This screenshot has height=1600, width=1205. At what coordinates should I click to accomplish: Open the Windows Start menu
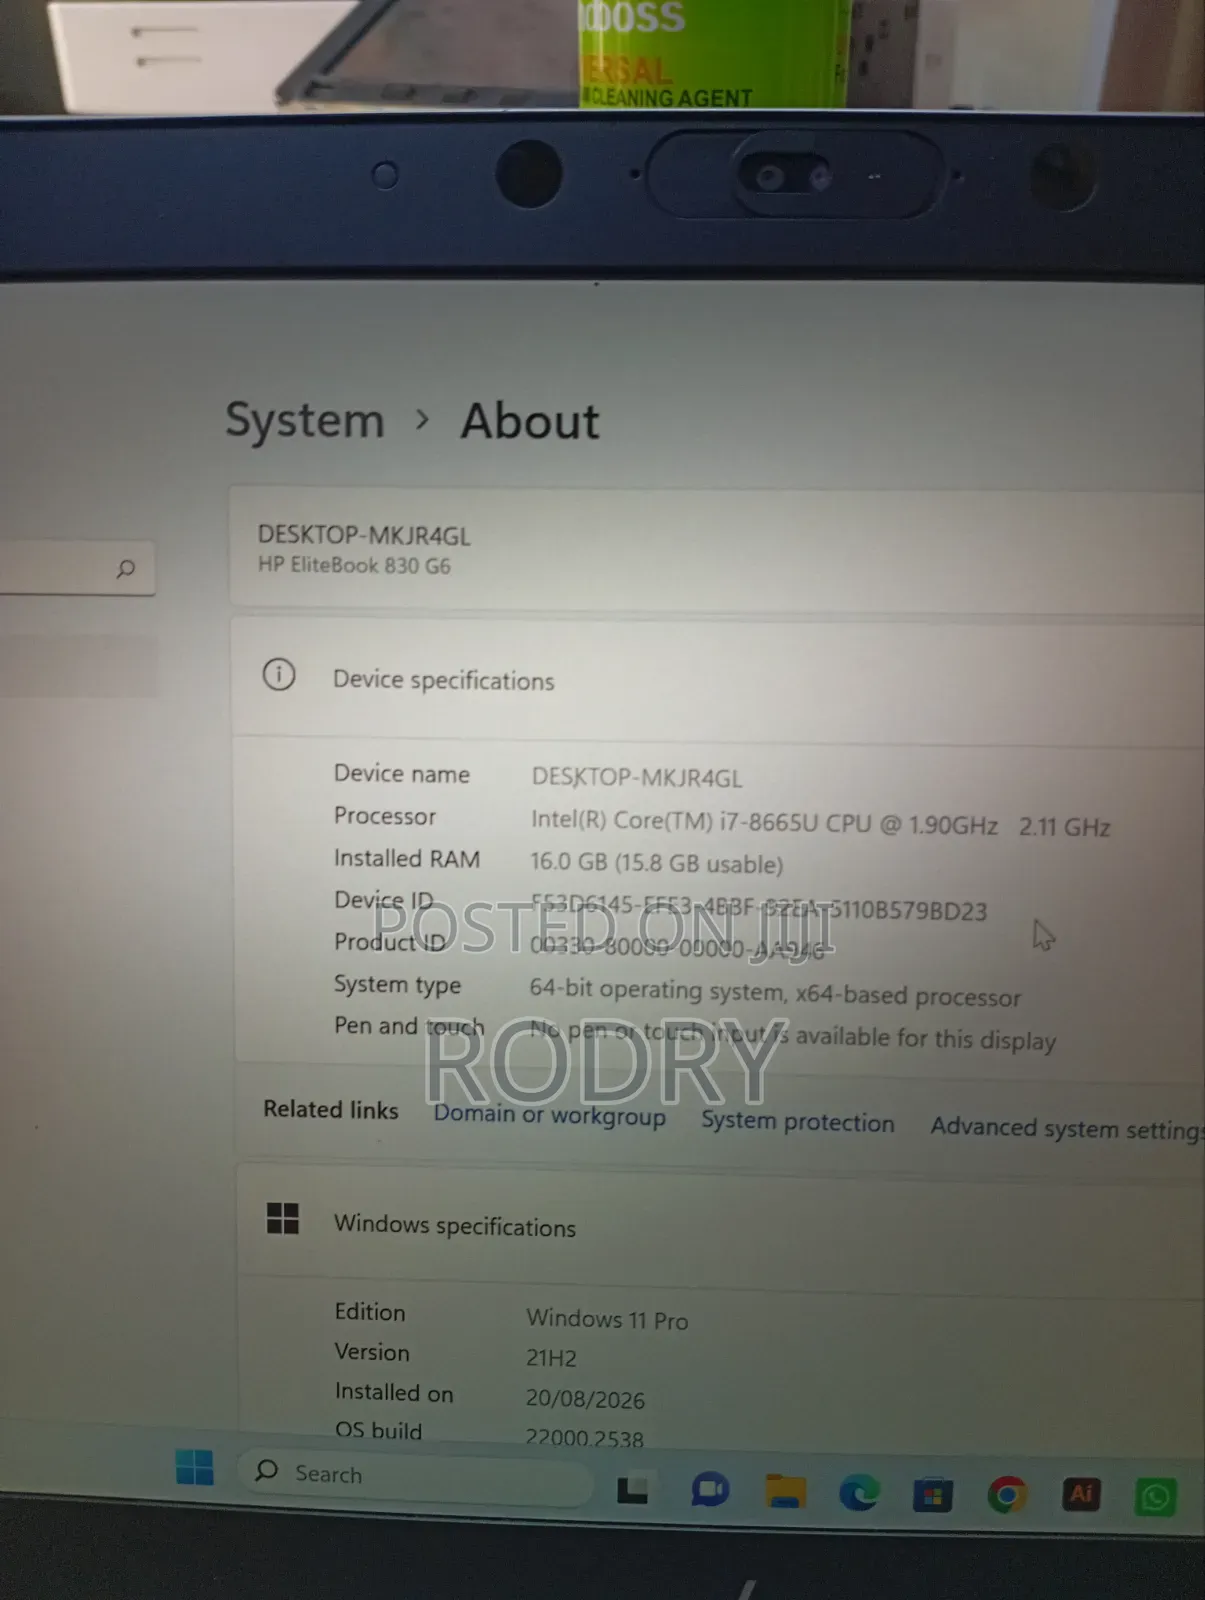point(194,1467)
